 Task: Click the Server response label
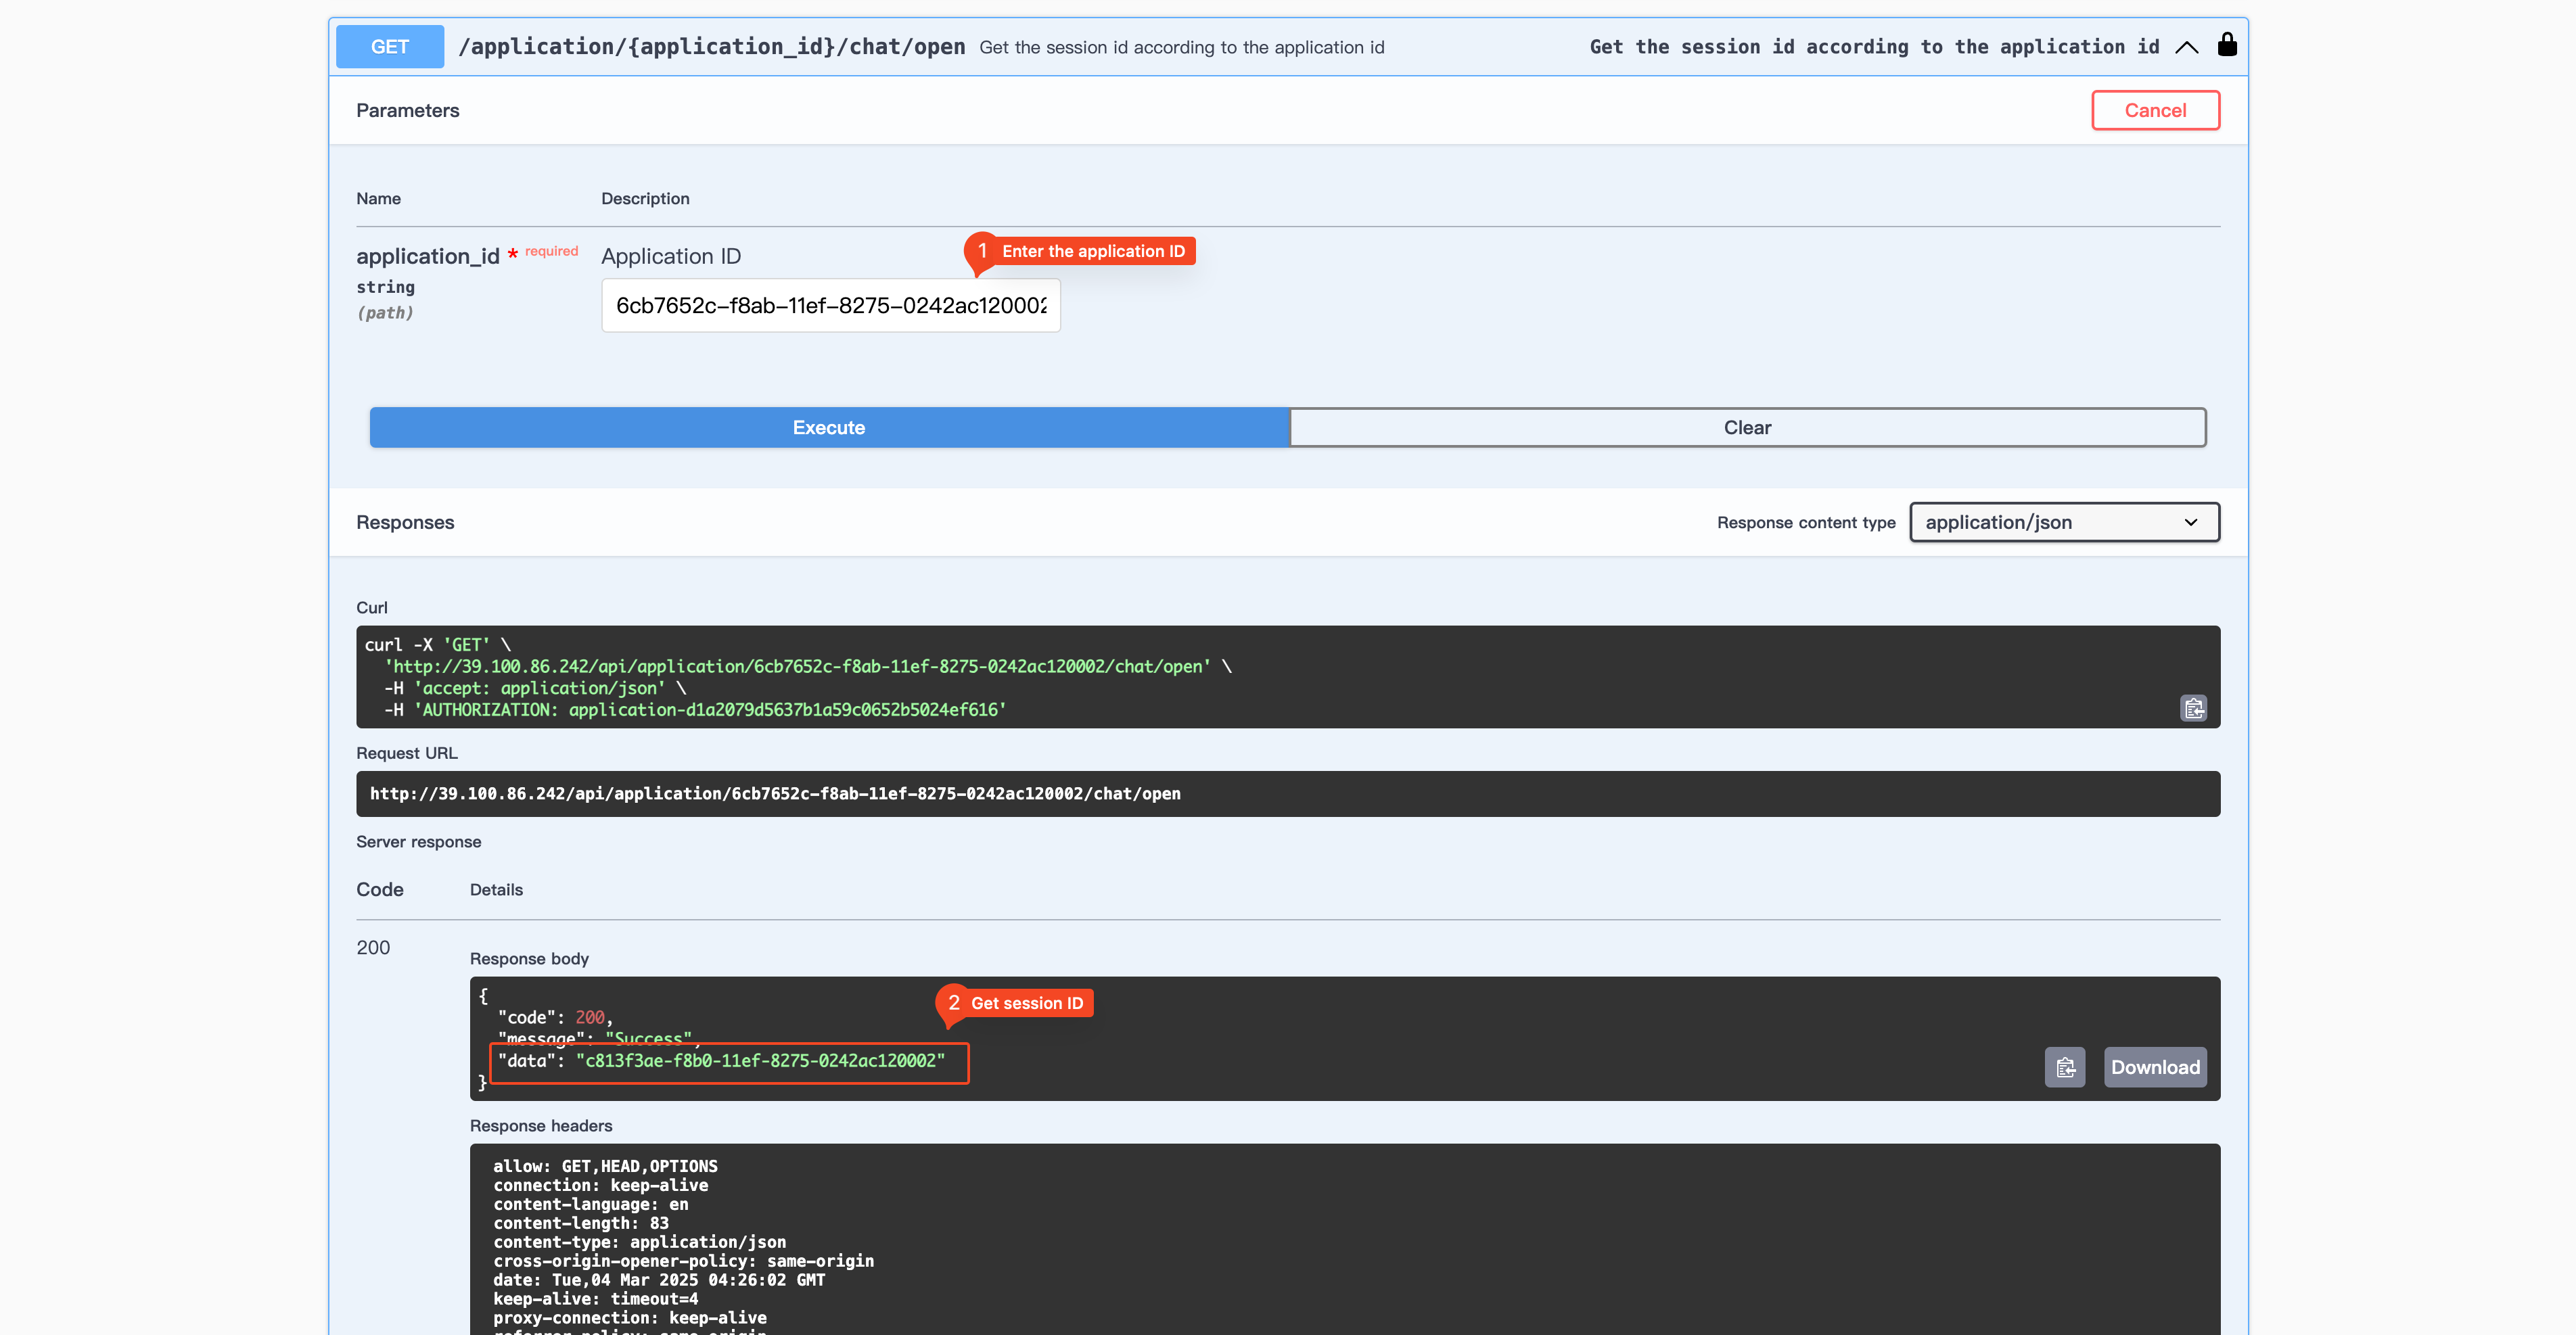coord(419,841)
